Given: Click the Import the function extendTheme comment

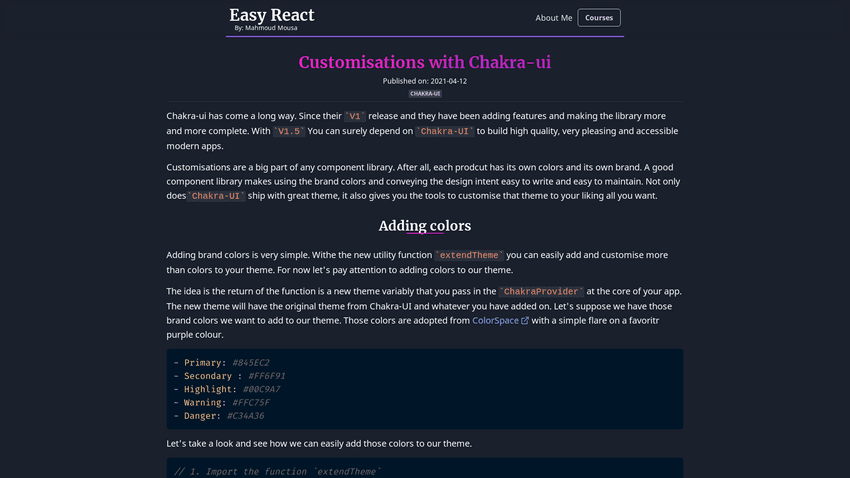Looking at the screenshot, I should click(x=278, y=471).
